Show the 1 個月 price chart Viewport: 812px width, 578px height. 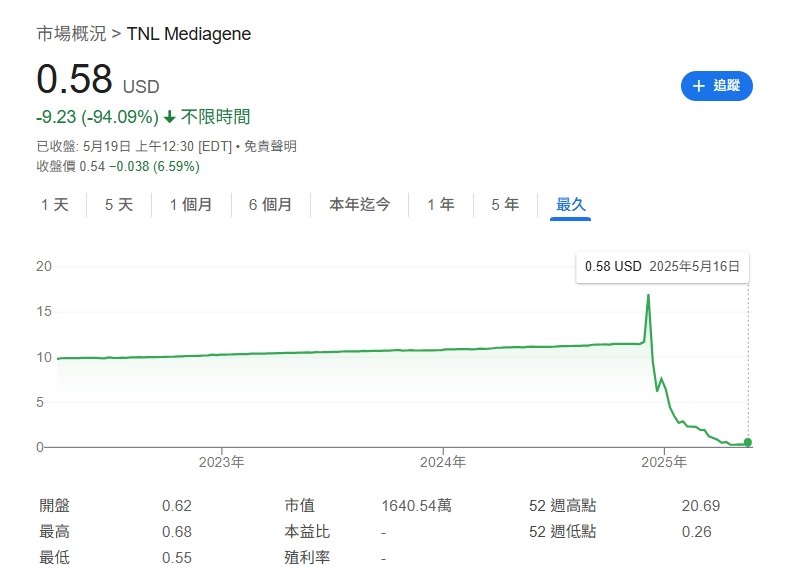click(x=191, y=205)
